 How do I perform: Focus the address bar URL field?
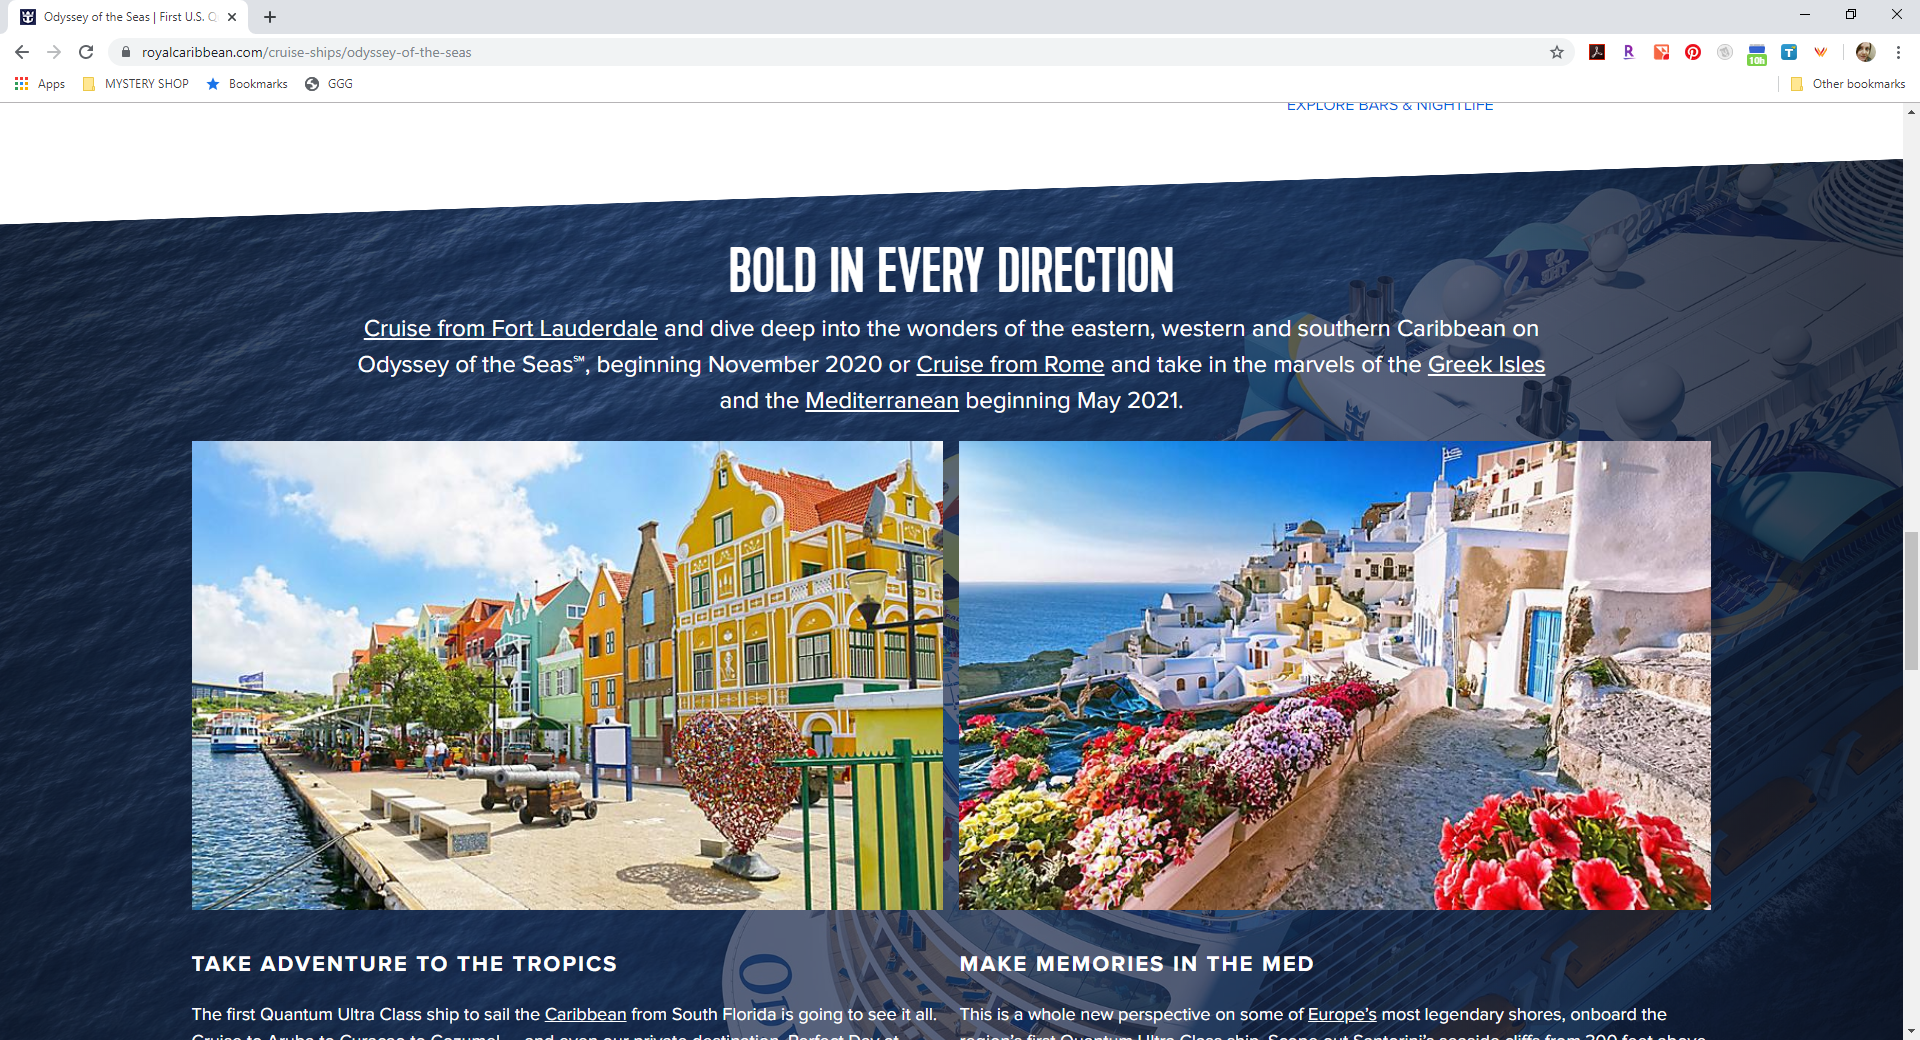(x=840, y=52)
